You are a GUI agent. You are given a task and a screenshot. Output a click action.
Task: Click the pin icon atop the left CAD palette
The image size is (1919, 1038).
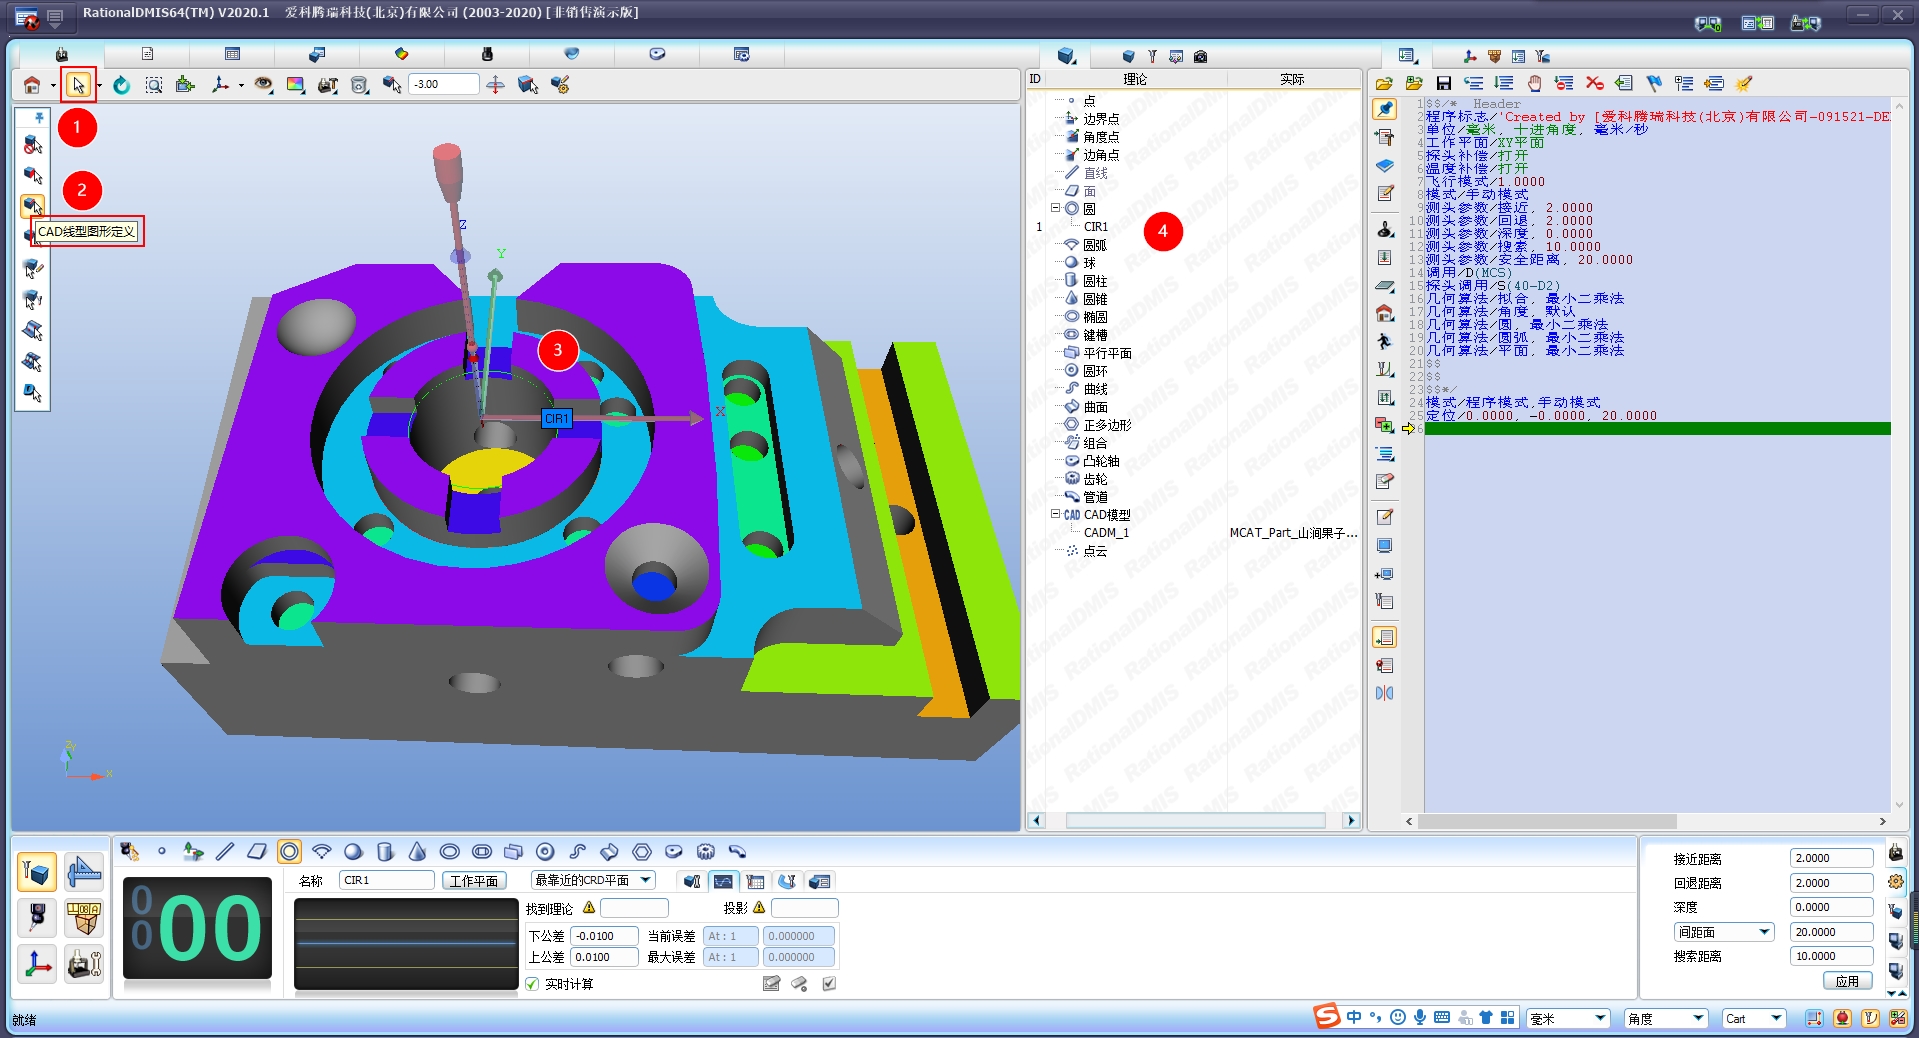pyautogui.click(x=39, y=118)
